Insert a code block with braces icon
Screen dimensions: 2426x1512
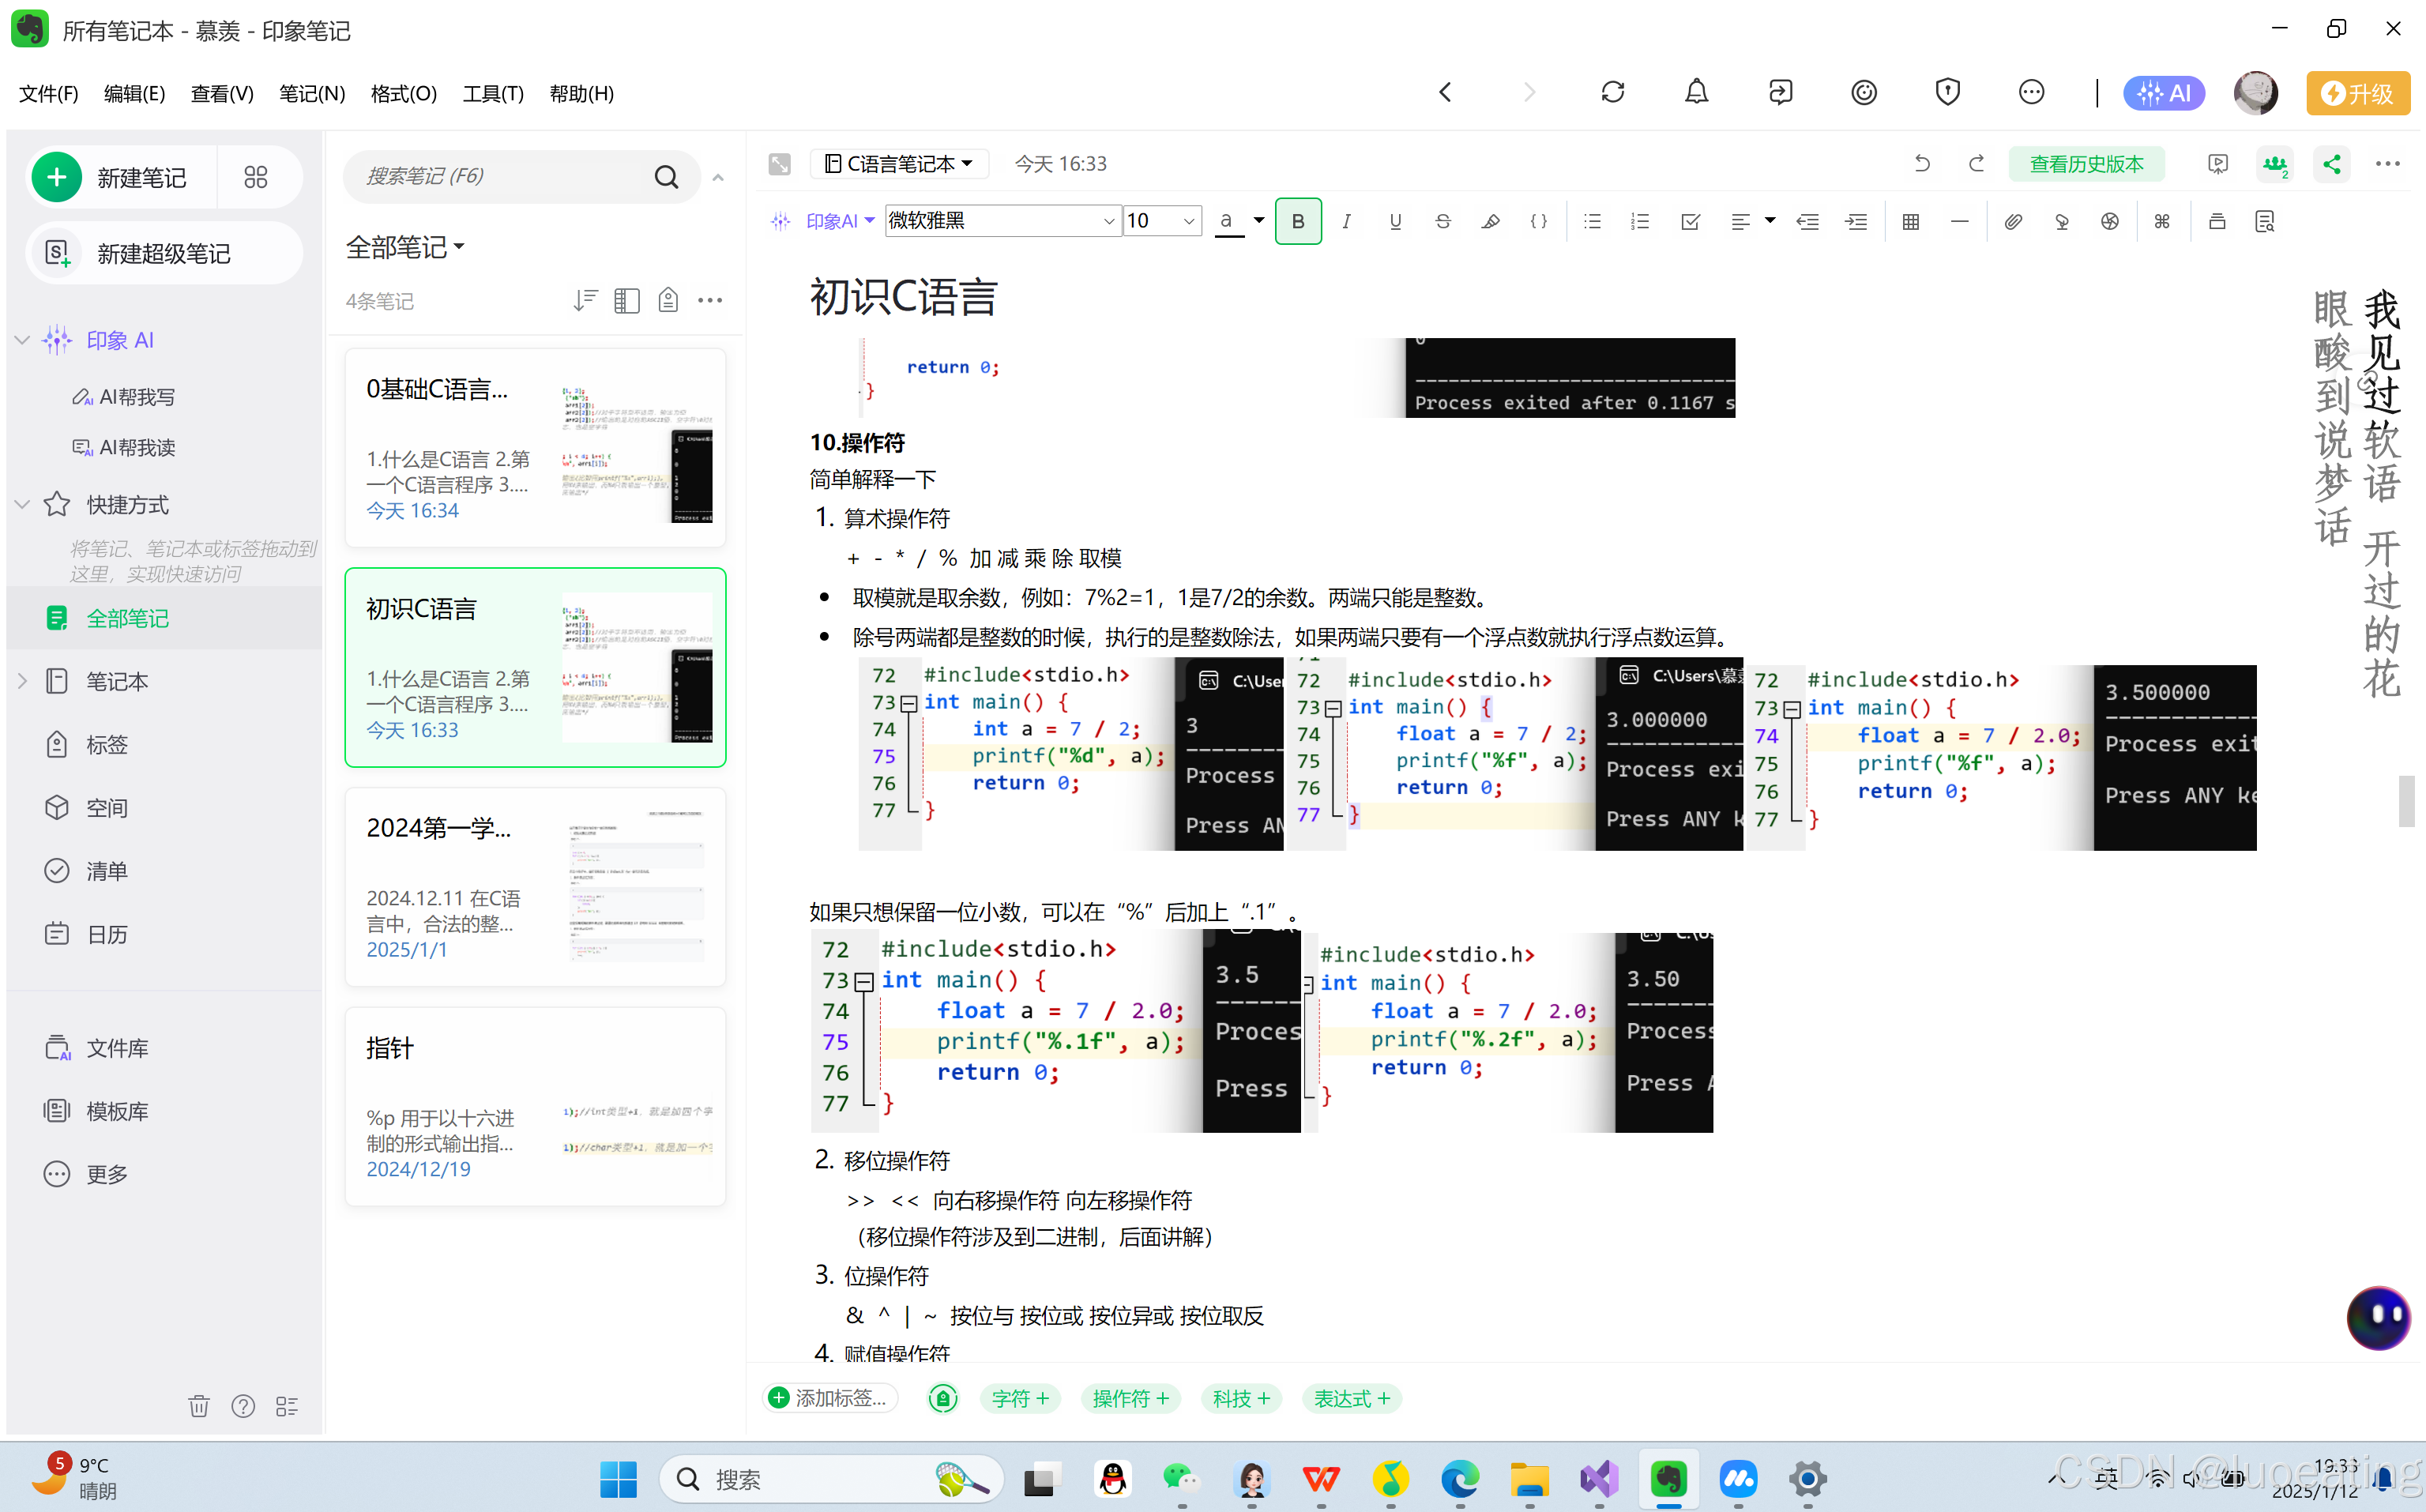(1538, 221)
